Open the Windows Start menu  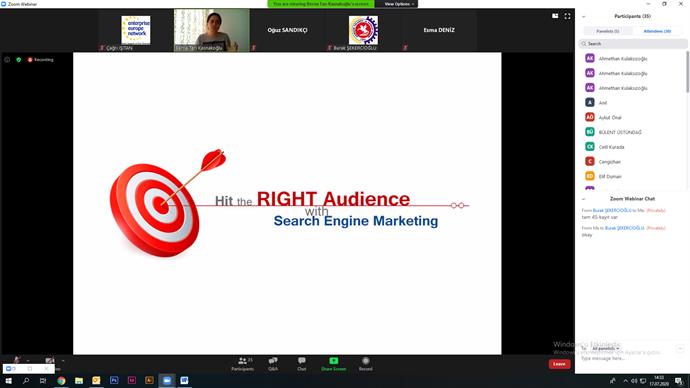tap(8, 381)
